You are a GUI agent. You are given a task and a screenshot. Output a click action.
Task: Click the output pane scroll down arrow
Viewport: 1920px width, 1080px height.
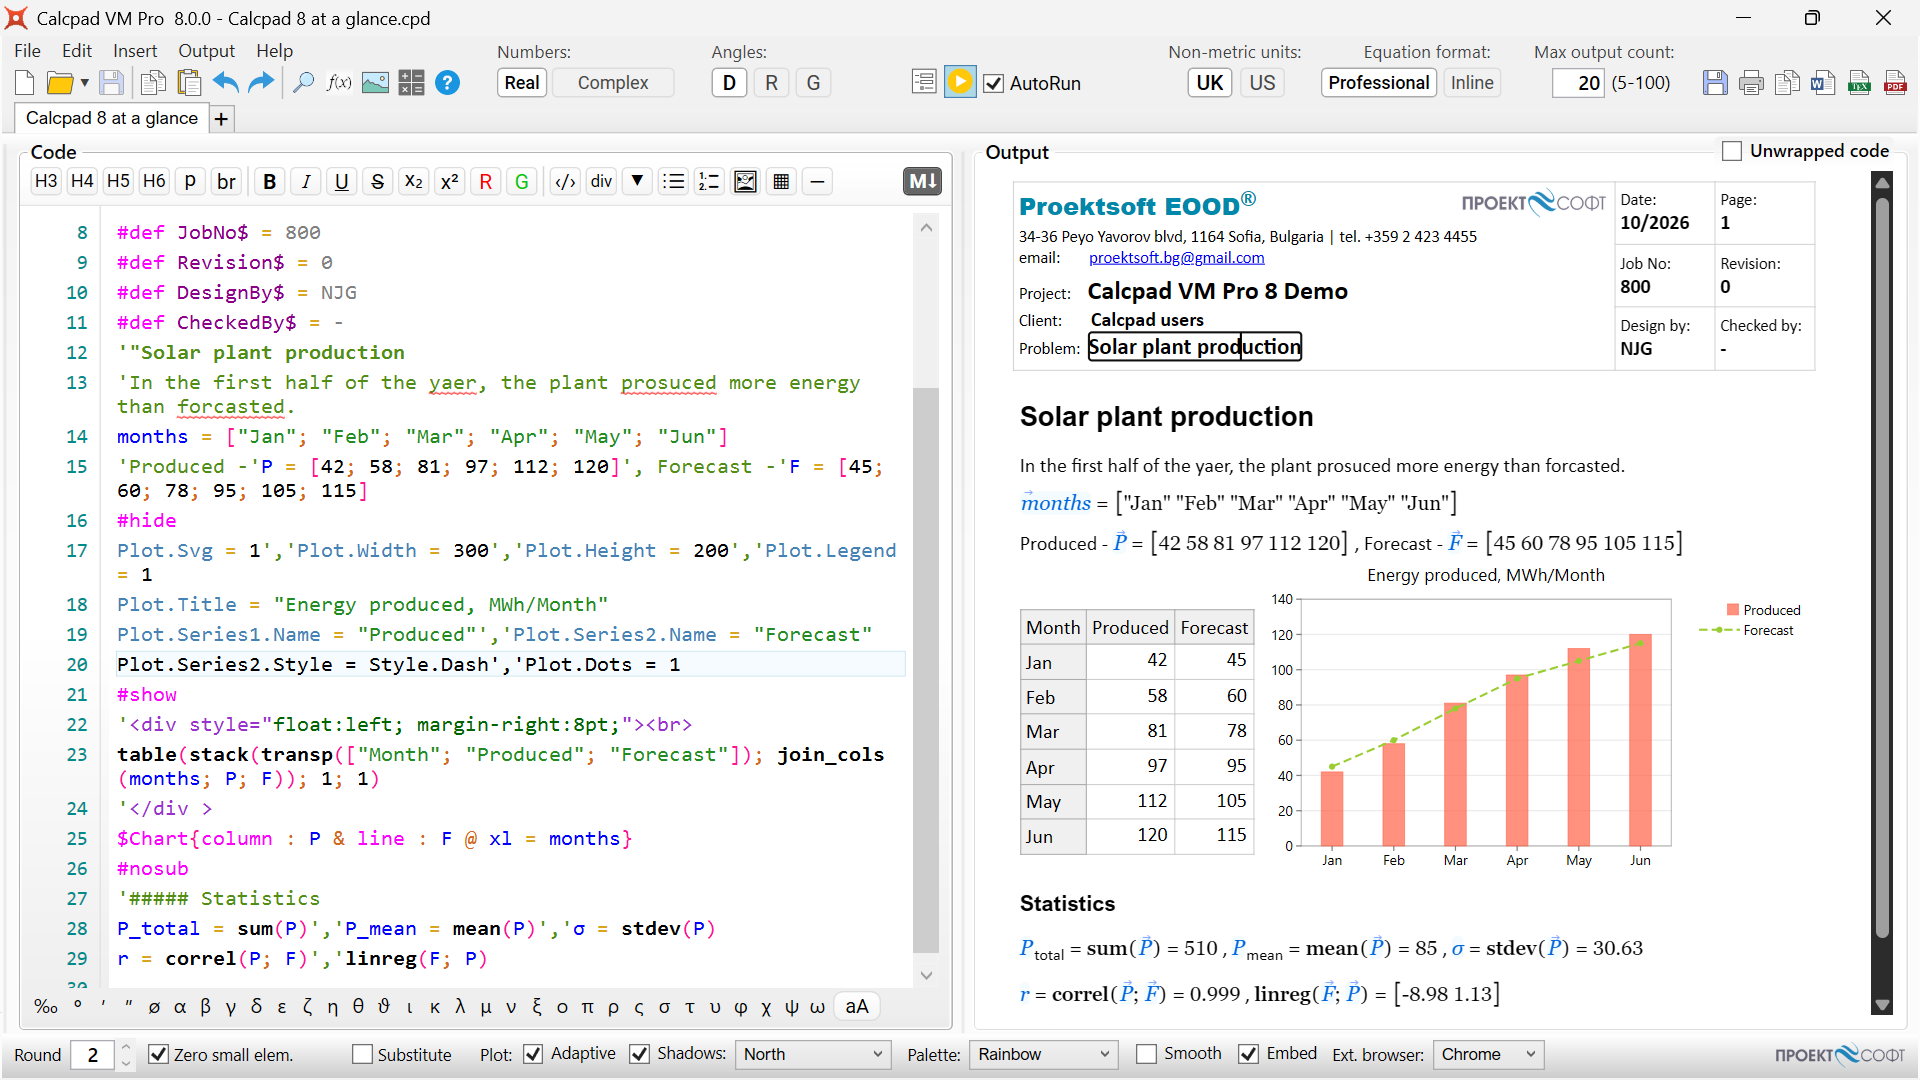[1882, 1005]
